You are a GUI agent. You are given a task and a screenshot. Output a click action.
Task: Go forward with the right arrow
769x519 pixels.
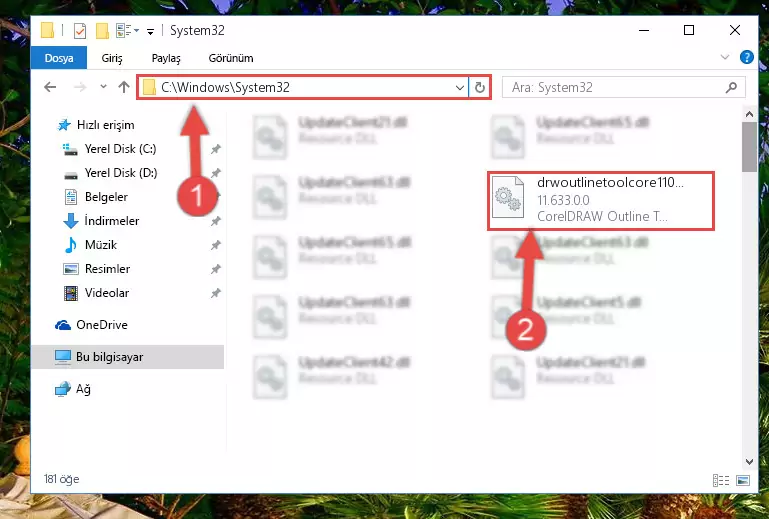coord(79,87)
